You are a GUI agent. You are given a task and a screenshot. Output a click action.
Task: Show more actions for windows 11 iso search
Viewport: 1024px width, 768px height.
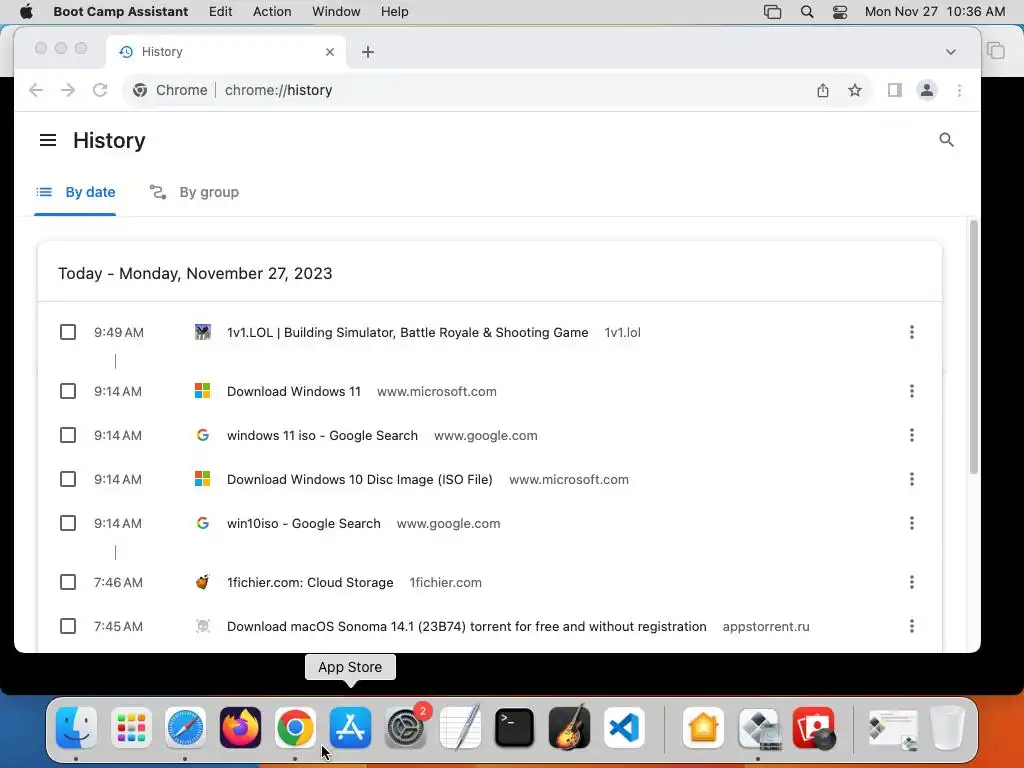point(912,435)
